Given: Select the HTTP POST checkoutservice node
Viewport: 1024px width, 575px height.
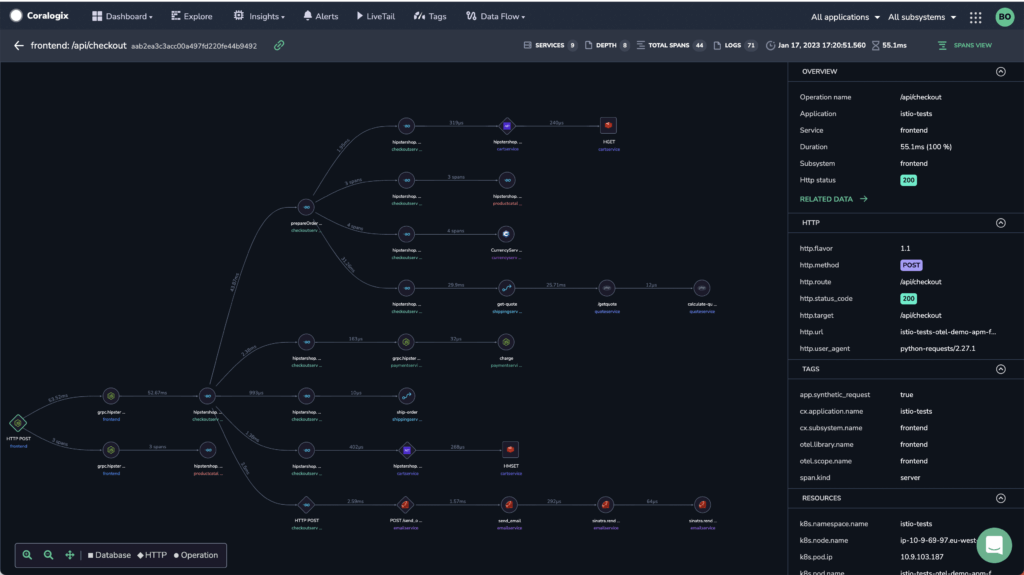Looking at the screenshot, I should coord(306,504).
